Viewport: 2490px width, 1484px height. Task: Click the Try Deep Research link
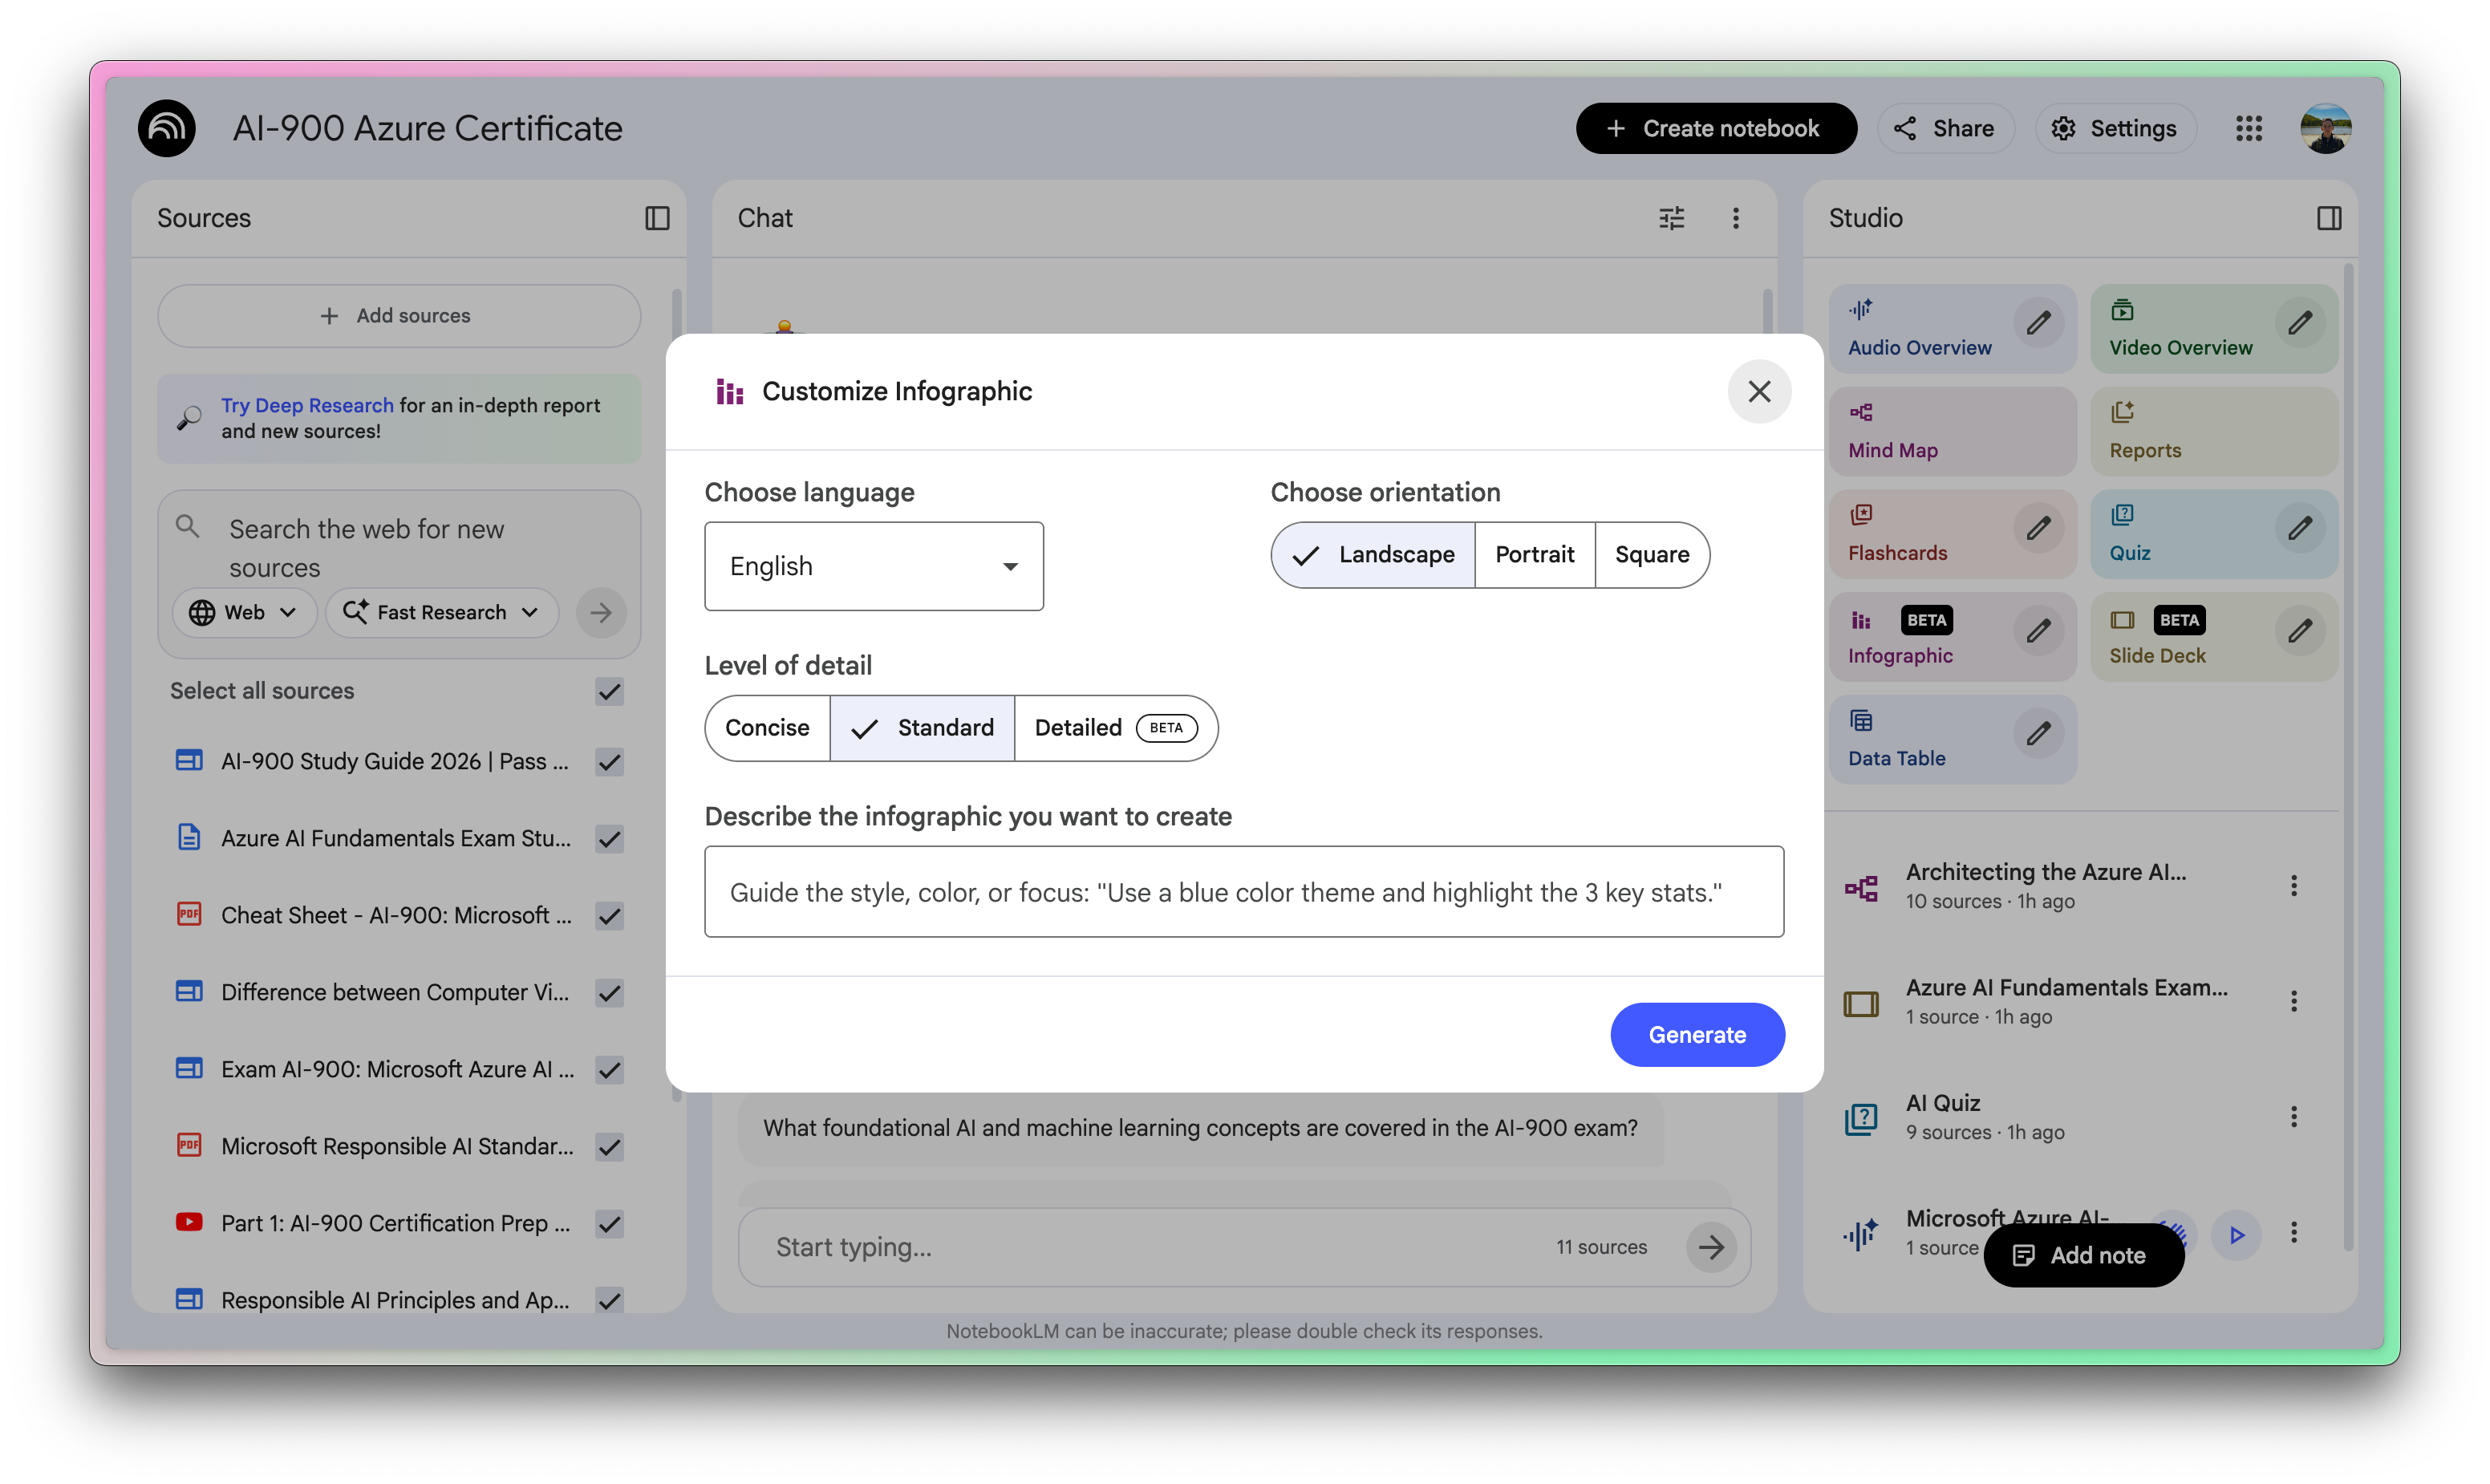tap(307, 405)
